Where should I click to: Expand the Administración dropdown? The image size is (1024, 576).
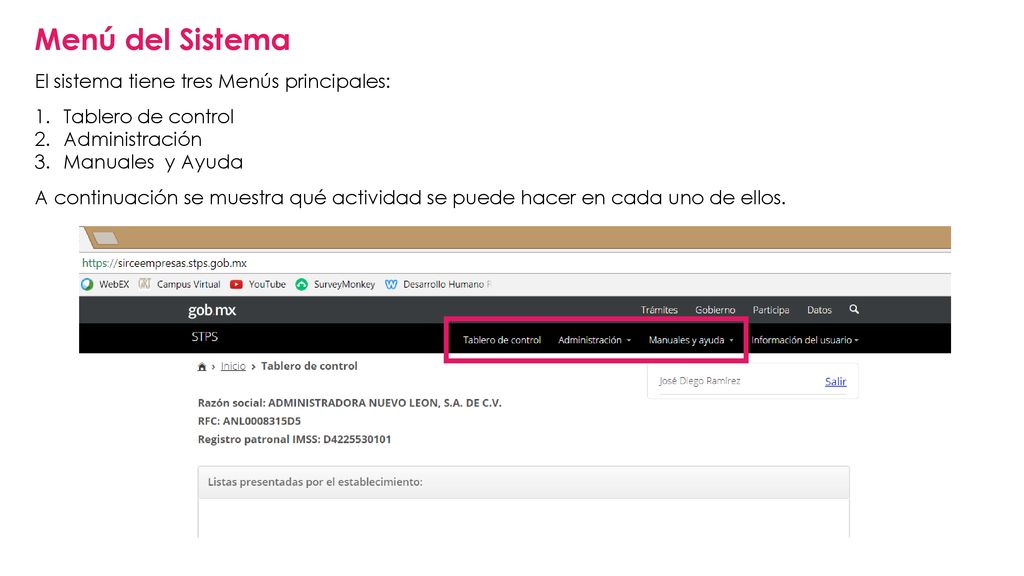point(594,340)
